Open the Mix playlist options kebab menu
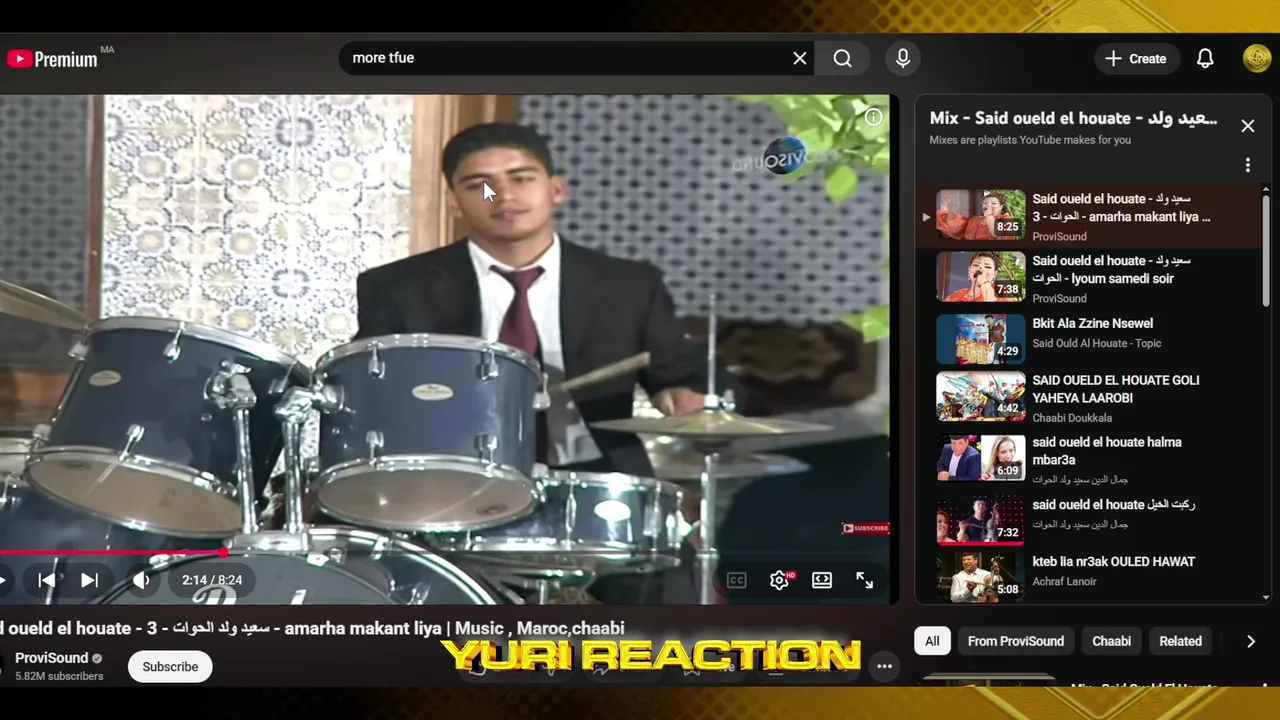 click(x=1248, y=165)
